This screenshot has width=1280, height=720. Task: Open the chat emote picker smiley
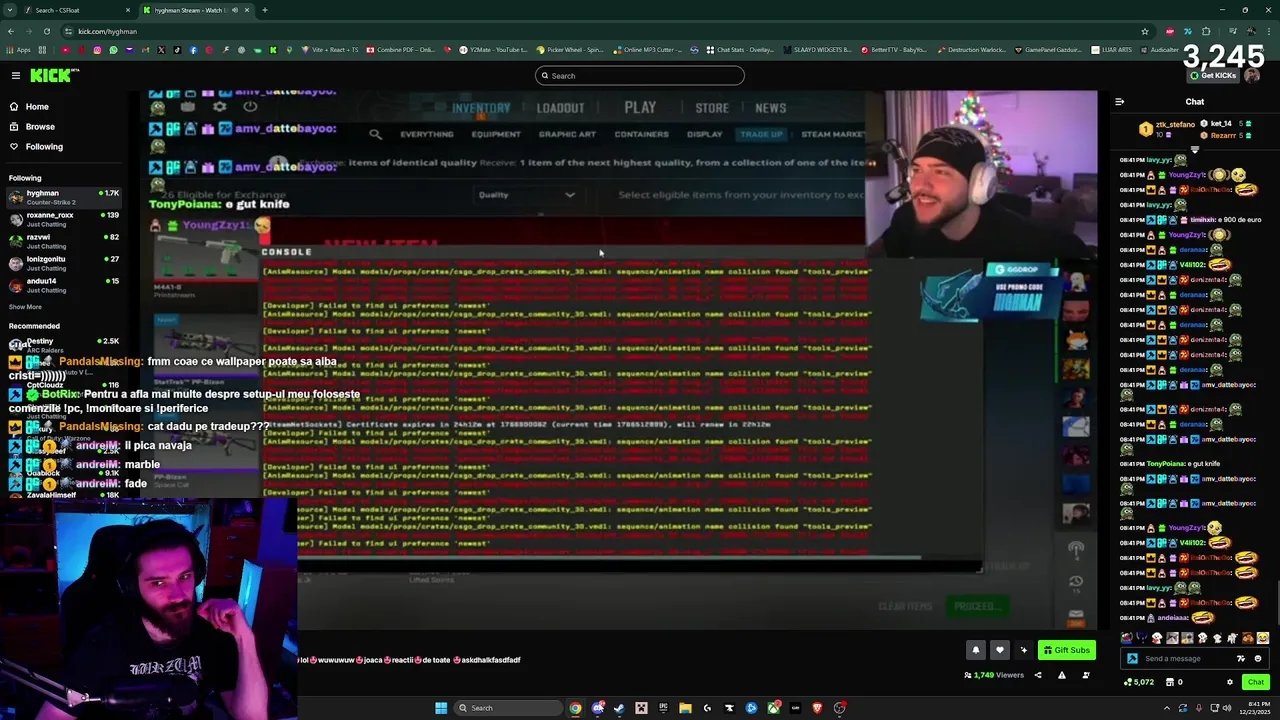click(x=1258, y=659)
